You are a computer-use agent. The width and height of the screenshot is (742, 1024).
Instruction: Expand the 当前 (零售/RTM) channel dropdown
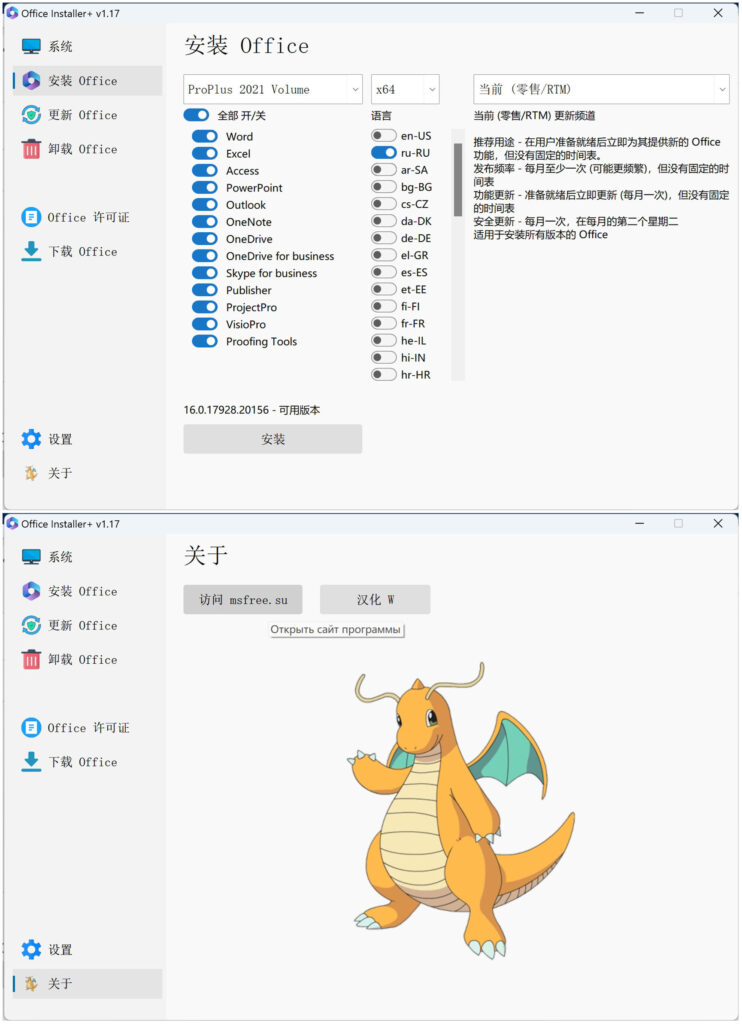[x=601, y=89]
